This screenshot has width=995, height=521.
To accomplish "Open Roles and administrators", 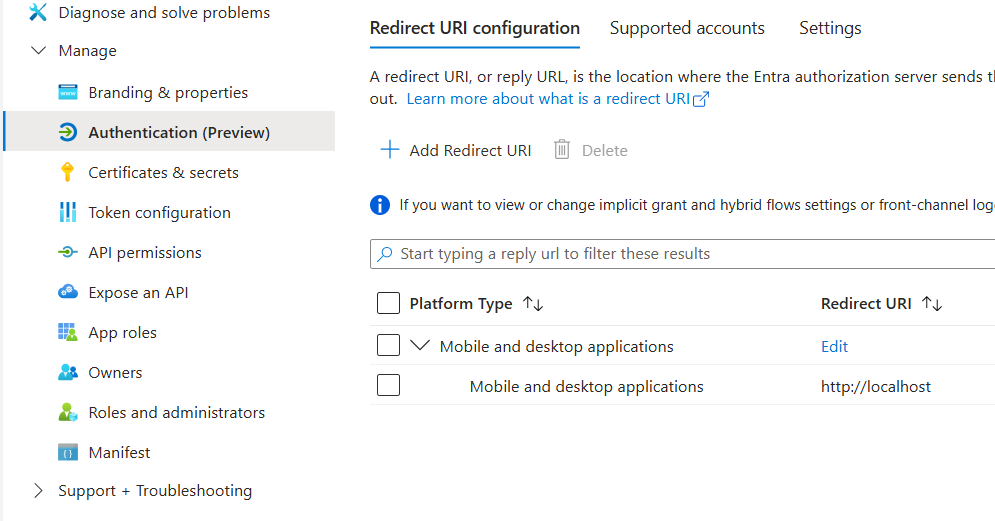I will pyautogui.click(x=176, y=412).
